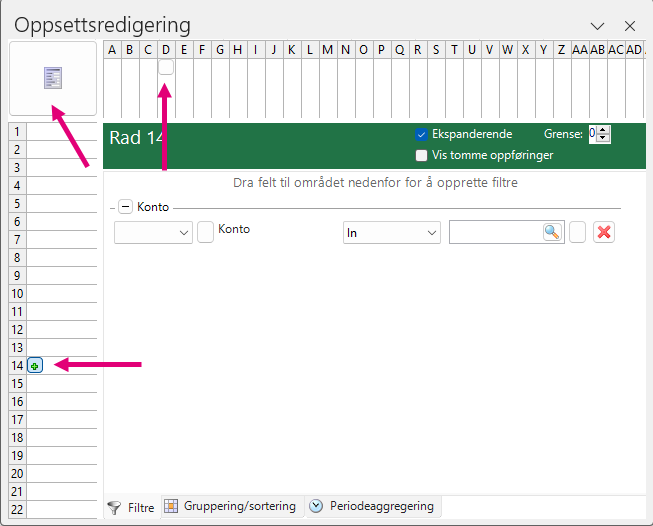Select column header AA

pos(580,50)
